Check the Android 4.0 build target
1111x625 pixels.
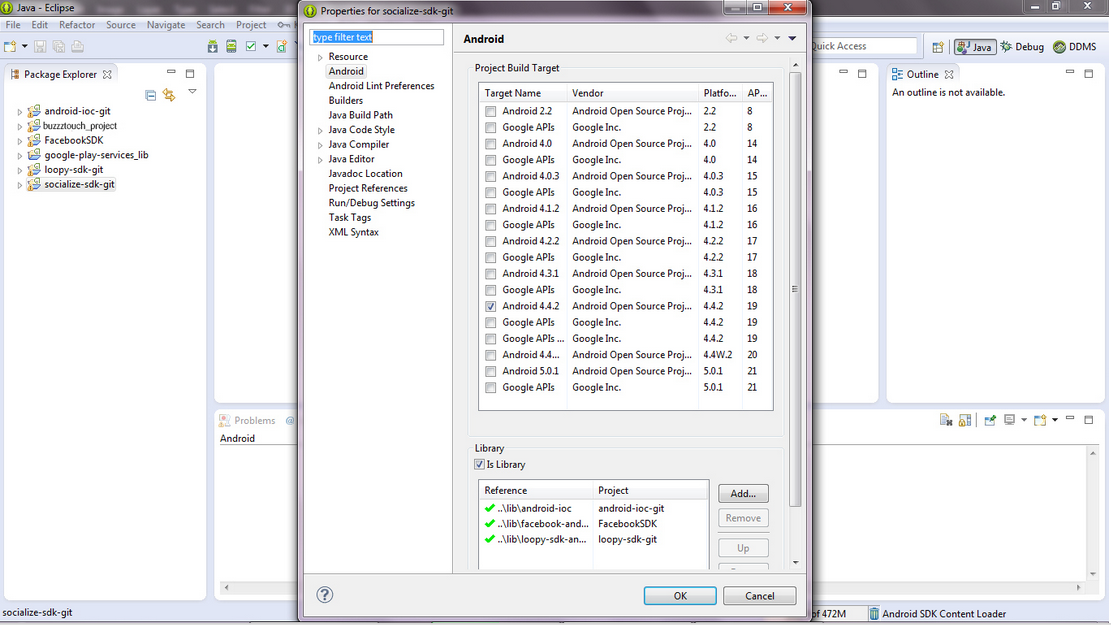[x=490, y=144]
